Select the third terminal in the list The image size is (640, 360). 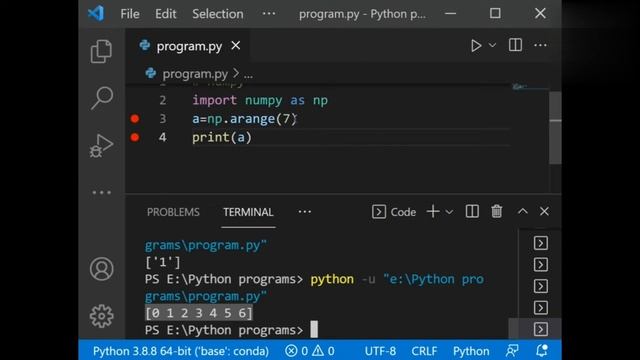click(x=540, y=286)
